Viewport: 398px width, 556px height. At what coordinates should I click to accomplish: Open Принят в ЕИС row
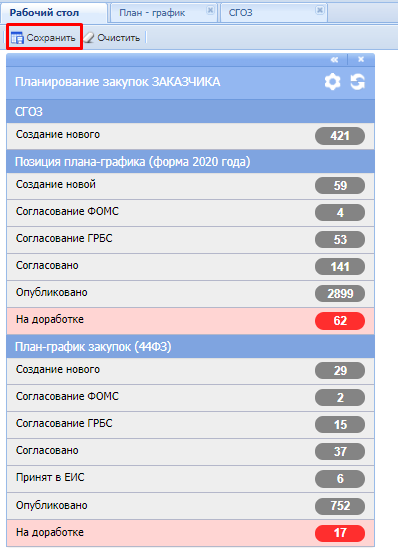pos(190,478)
